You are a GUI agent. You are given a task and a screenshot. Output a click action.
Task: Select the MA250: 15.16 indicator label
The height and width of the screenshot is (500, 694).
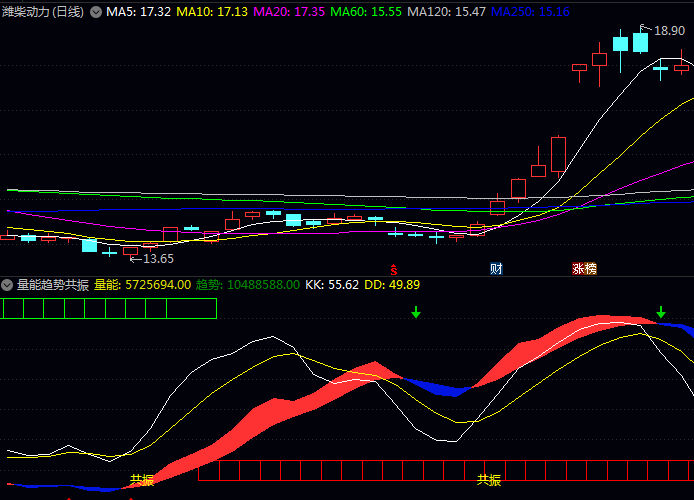tap(530, 12)
